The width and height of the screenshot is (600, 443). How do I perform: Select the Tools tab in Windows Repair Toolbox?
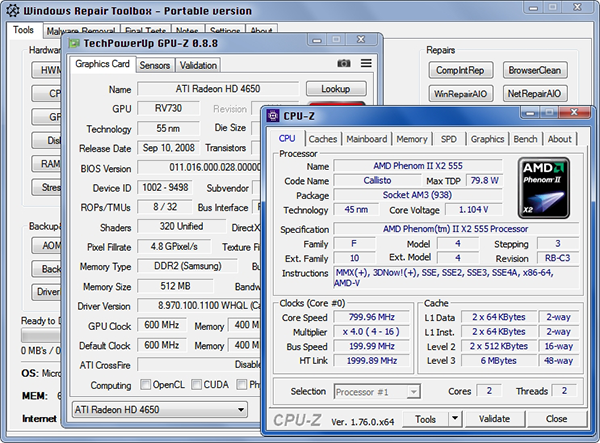[23, 30]
